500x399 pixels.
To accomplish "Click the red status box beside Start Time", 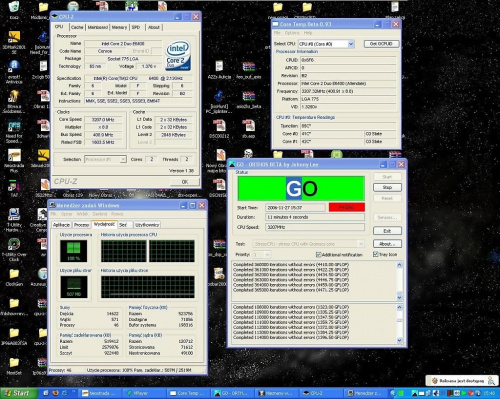I will (347, 207).
